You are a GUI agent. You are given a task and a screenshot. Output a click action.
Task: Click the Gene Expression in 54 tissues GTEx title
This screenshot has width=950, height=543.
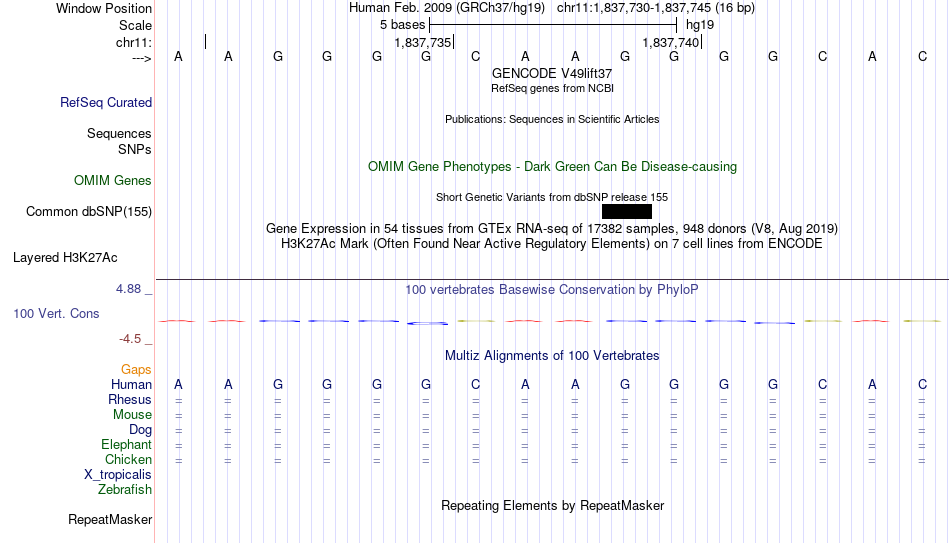click(x=552, y=229)
